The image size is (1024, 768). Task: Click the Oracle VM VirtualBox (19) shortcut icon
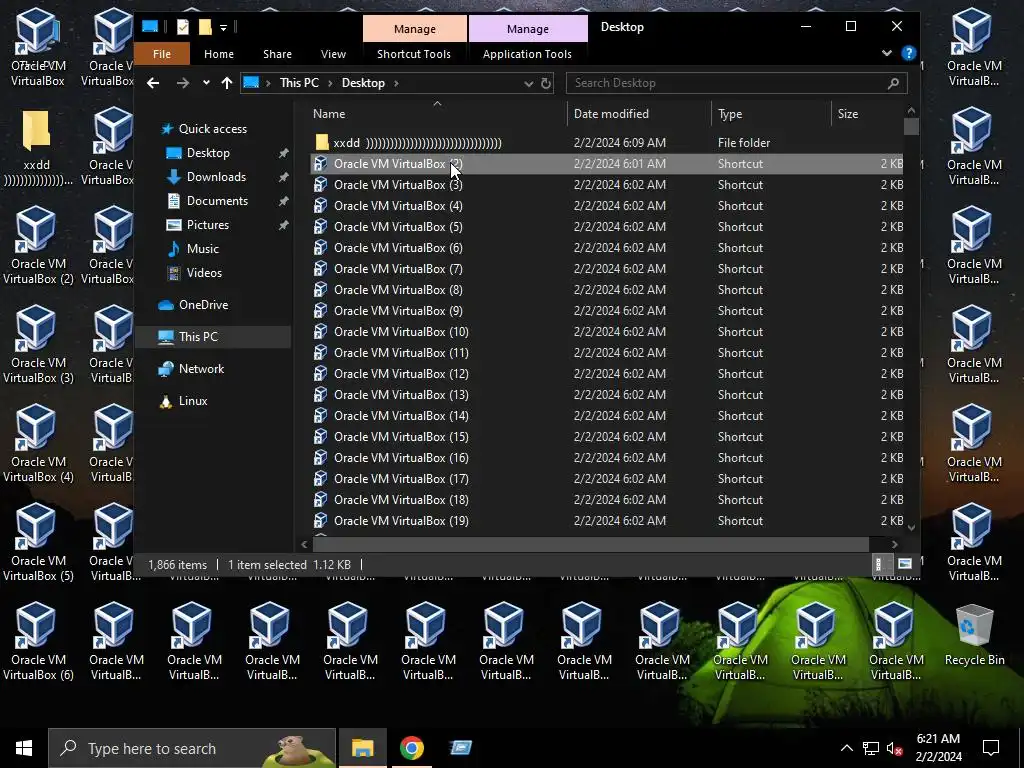click(320, 520)
